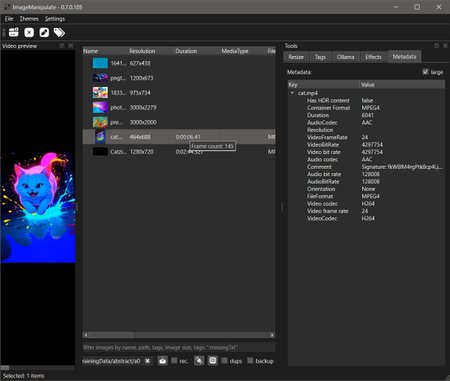Enable the dups checkbox
Viewport: 450px width, 381px height.
point(224,361)
